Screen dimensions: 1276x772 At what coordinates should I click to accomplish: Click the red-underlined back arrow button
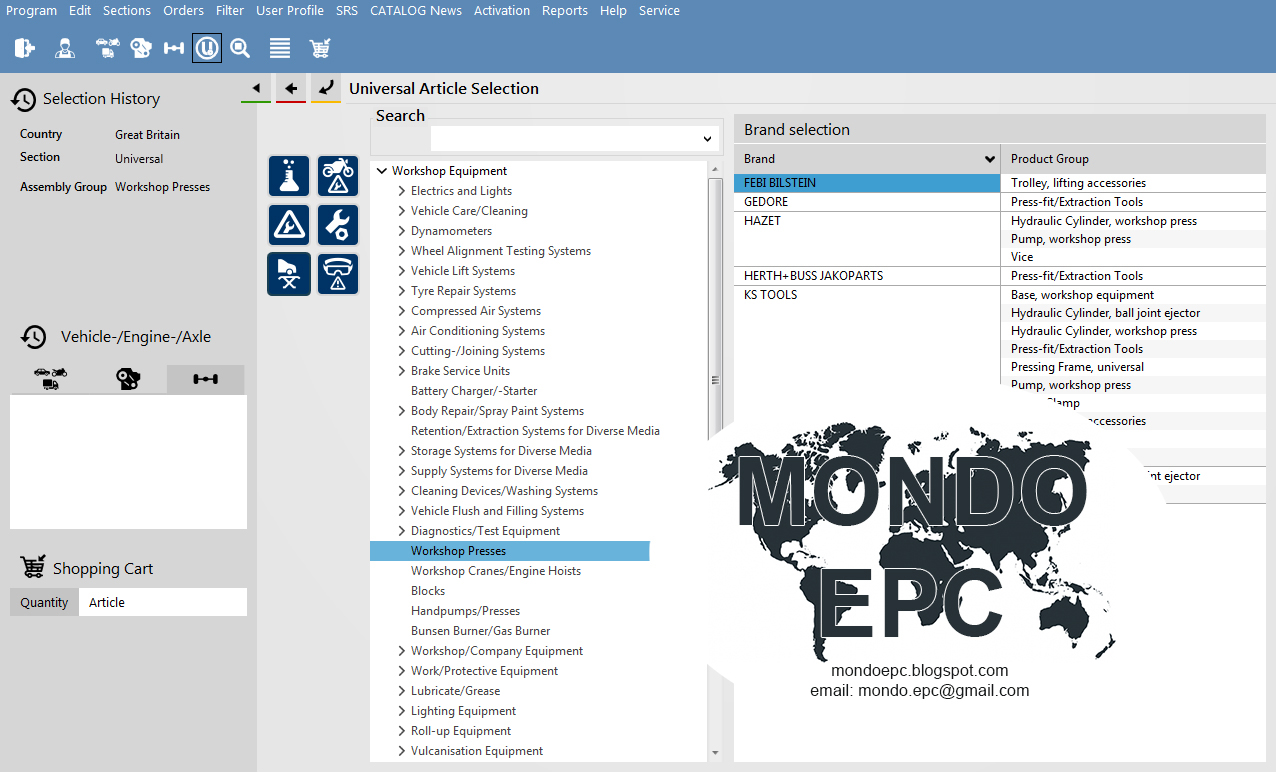(x=291, y=88)
